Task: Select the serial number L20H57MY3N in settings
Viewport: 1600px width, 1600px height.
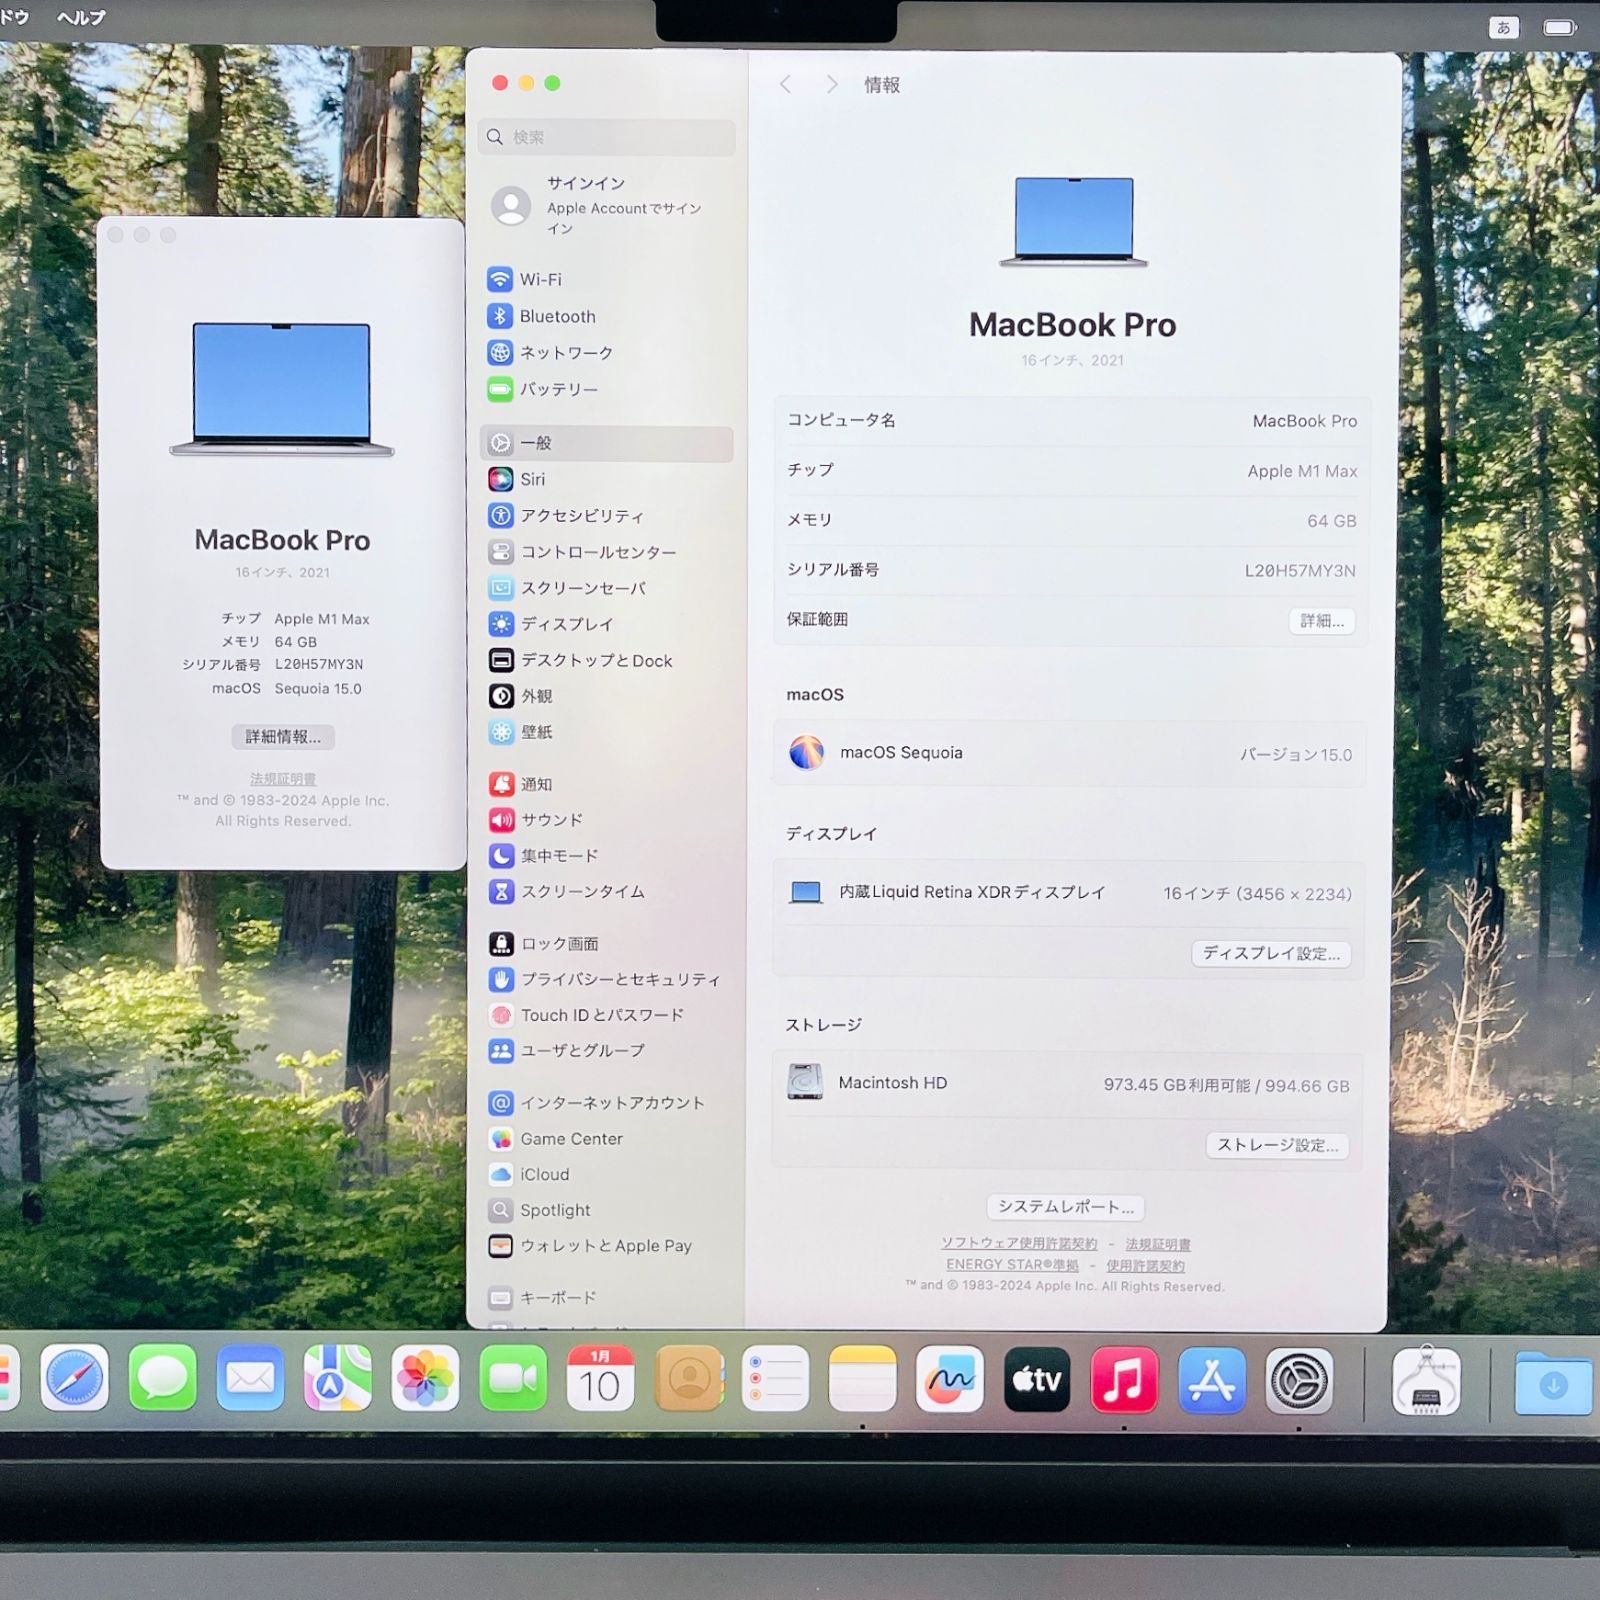Action: pos(1300,571)
